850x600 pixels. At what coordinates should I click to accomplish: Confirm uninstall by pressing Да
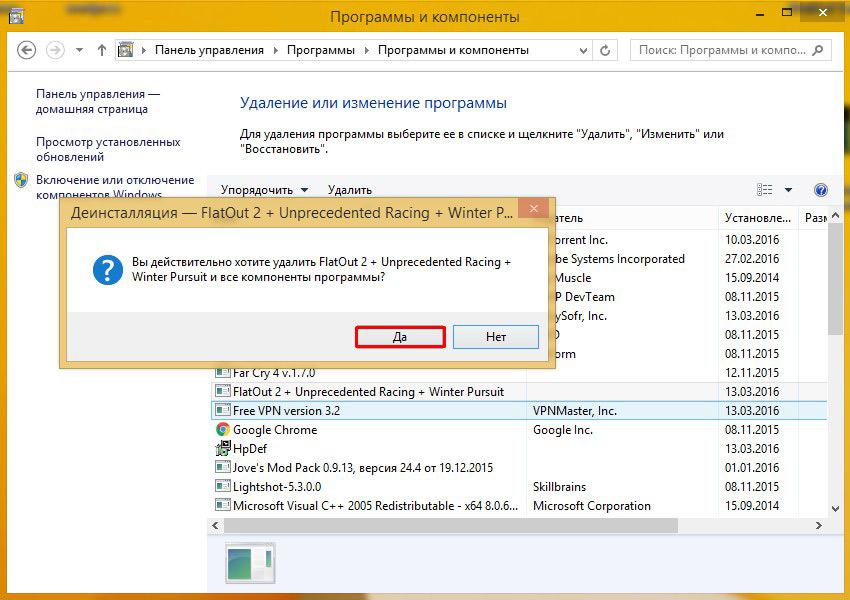(x=399, y=337)
